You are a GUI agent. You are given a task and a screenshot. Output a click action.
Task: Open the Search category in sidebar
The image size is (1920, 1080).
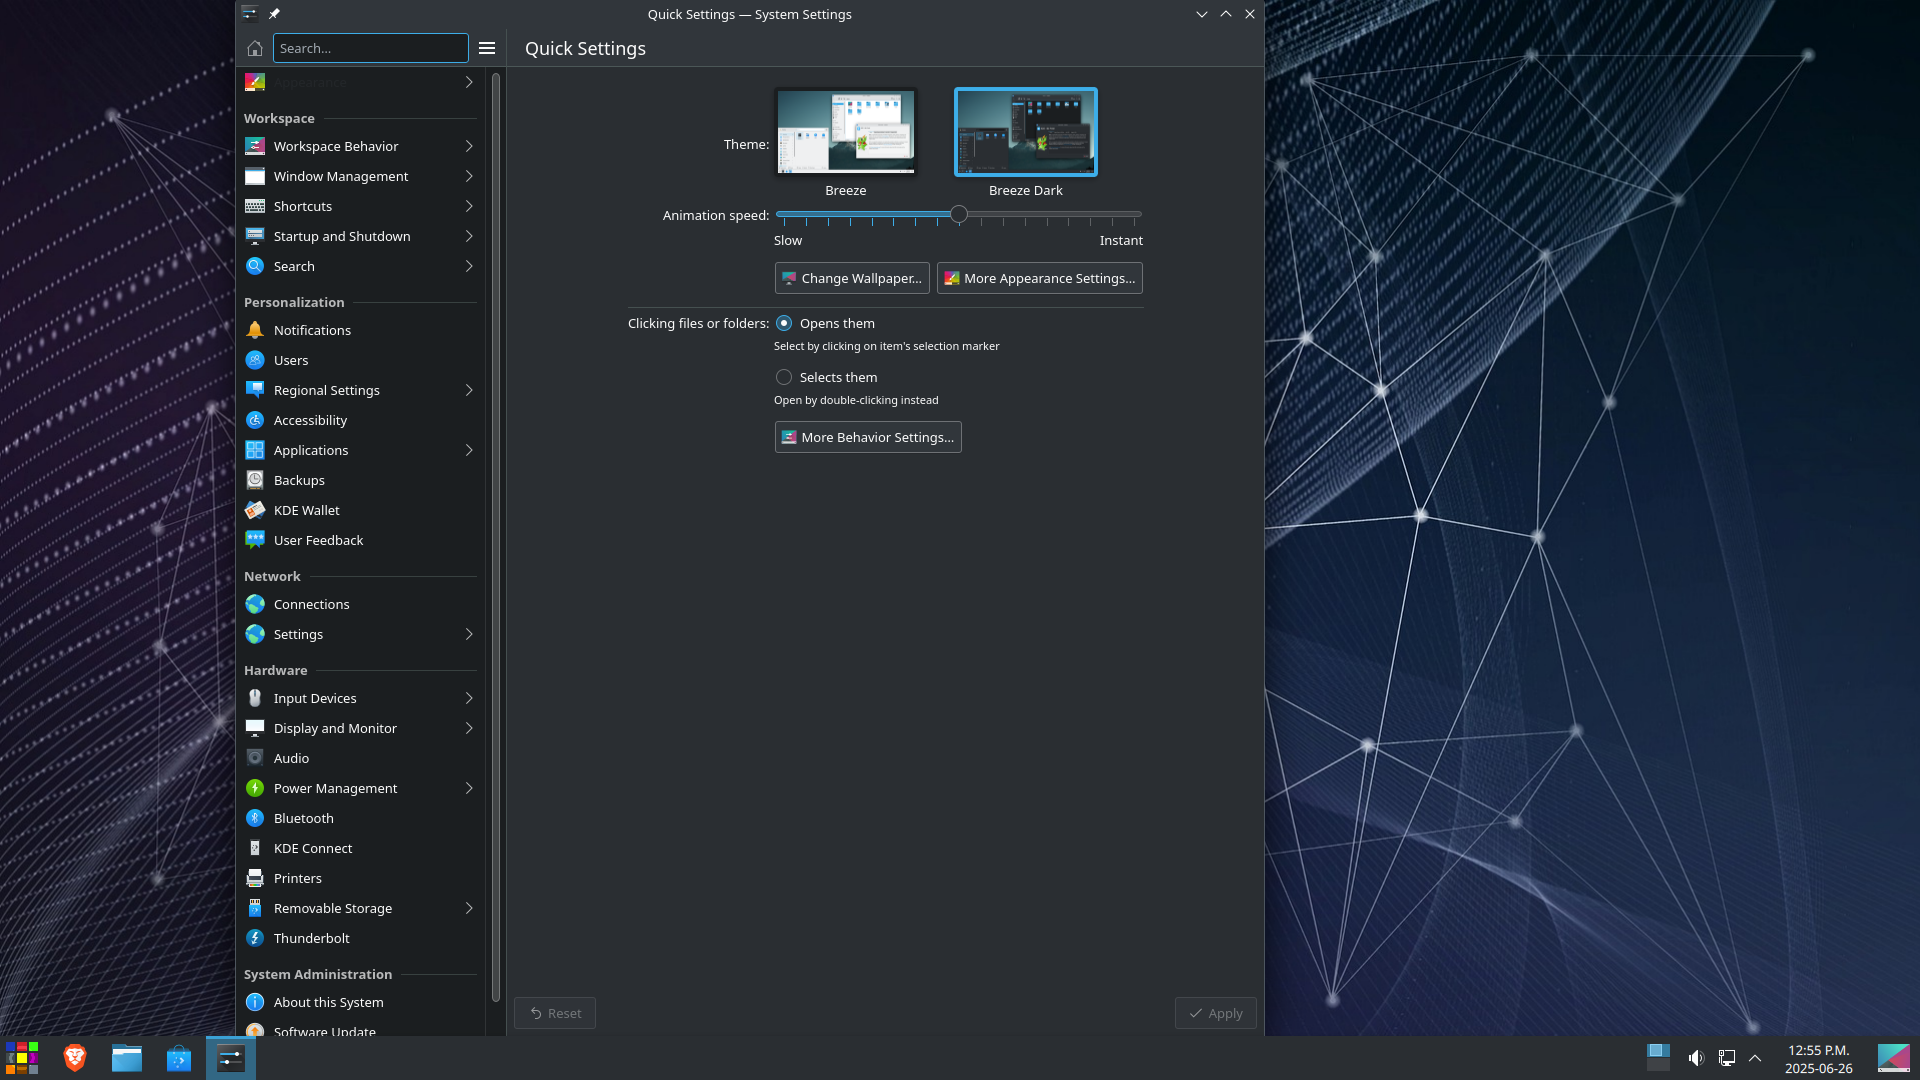360,266
